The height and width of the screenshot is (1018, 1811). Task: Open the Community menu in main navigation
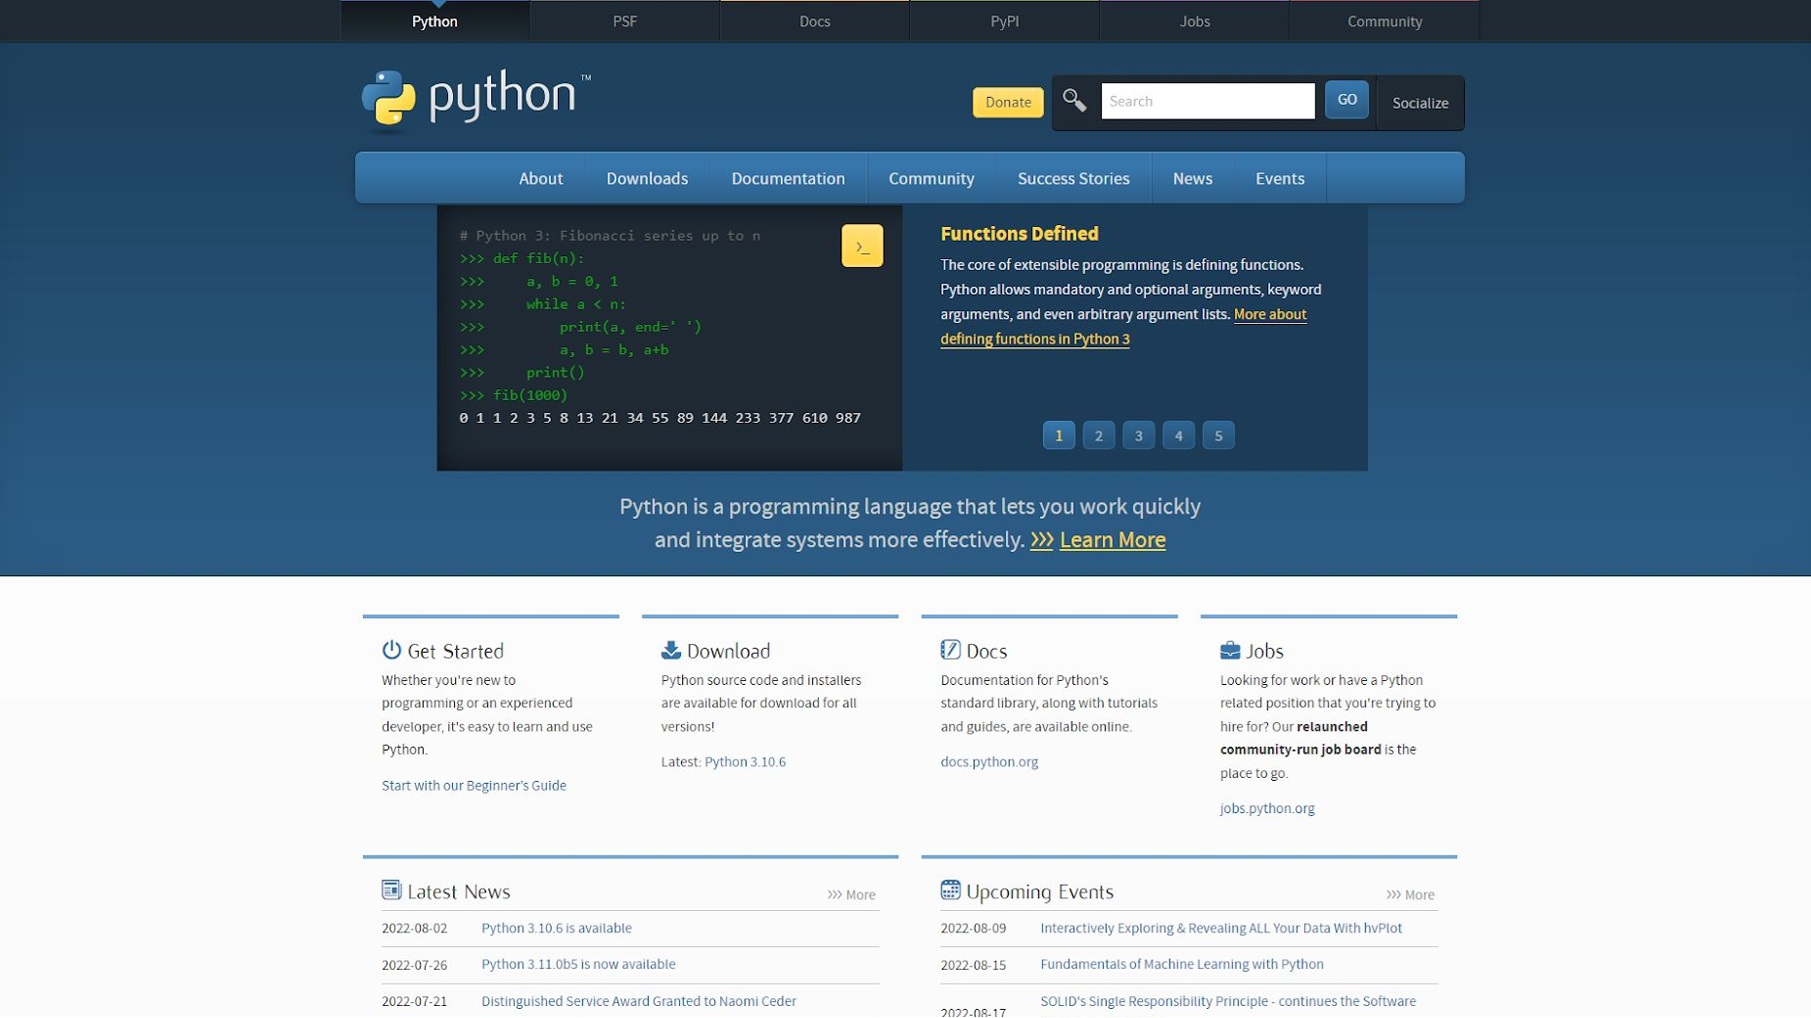pos(931,178)
